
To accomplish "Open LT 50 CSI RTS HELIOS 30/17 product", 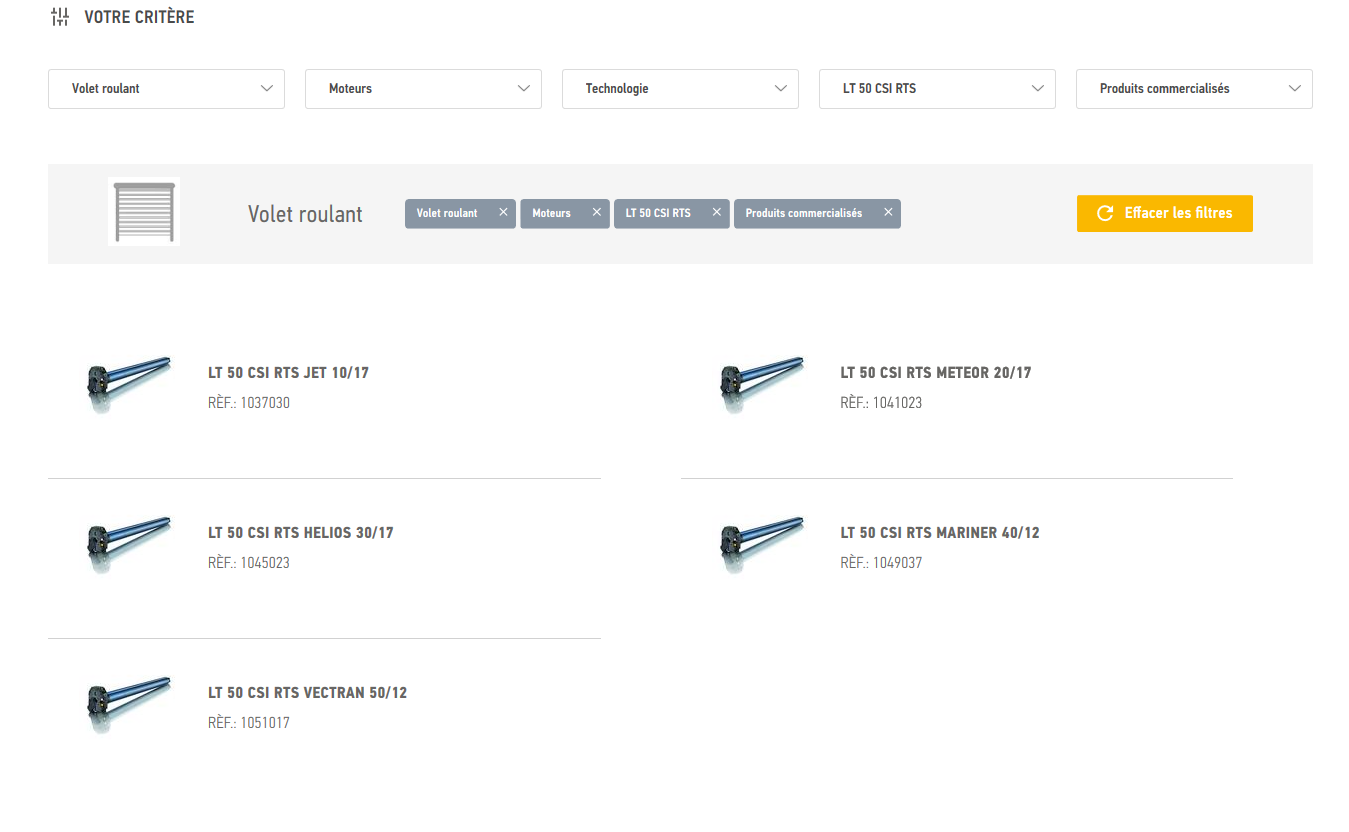I will (x=300, y=533).
